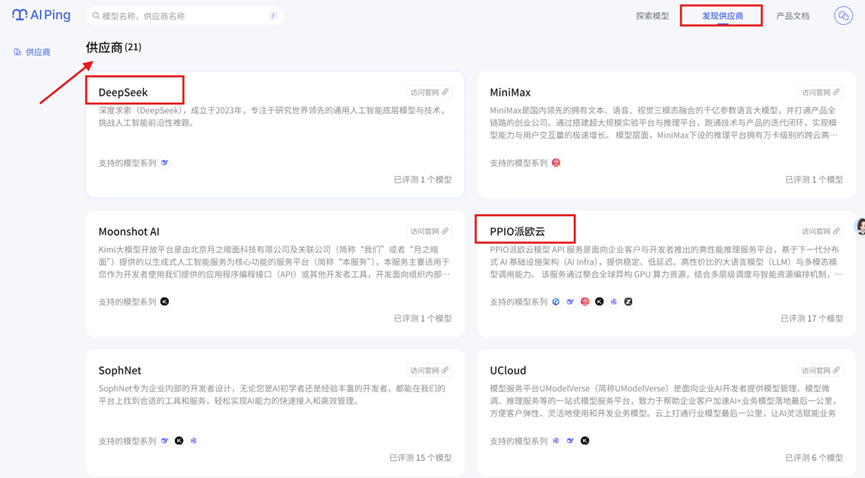Click the search magnifier icon
This screenshot has width=865, height=478.
[96, 16]
